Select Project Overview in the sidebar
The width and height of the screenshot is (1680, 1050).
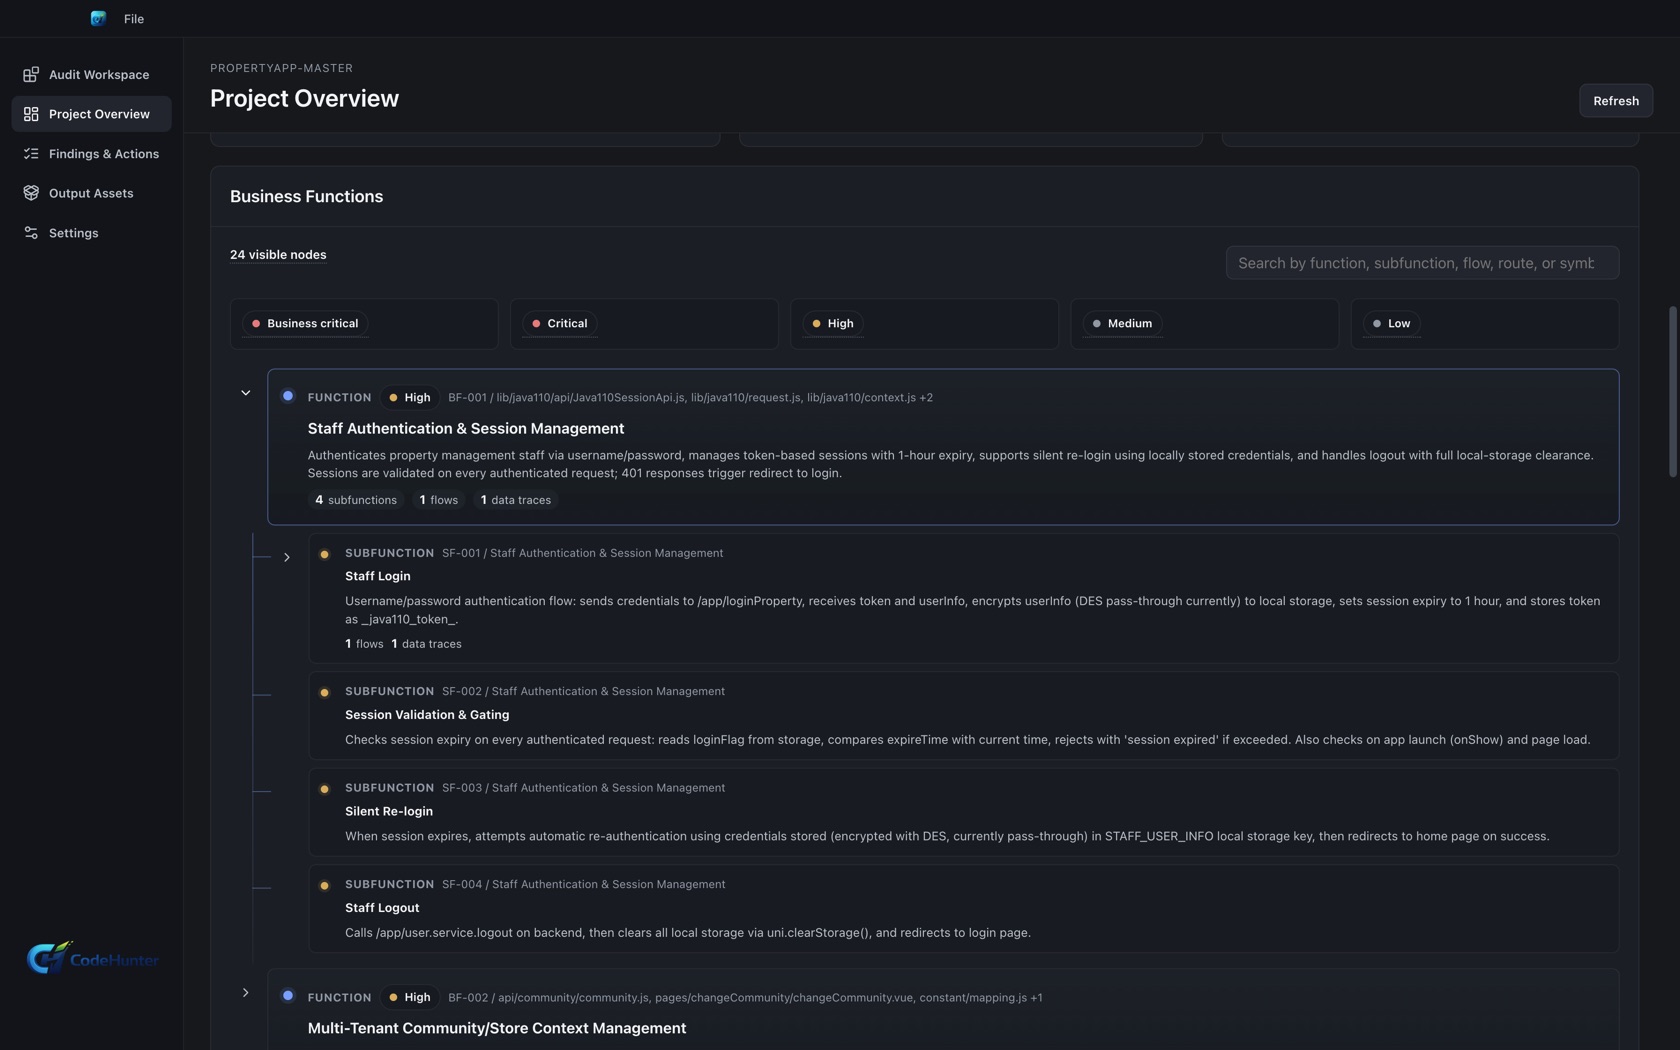[91, 114]
